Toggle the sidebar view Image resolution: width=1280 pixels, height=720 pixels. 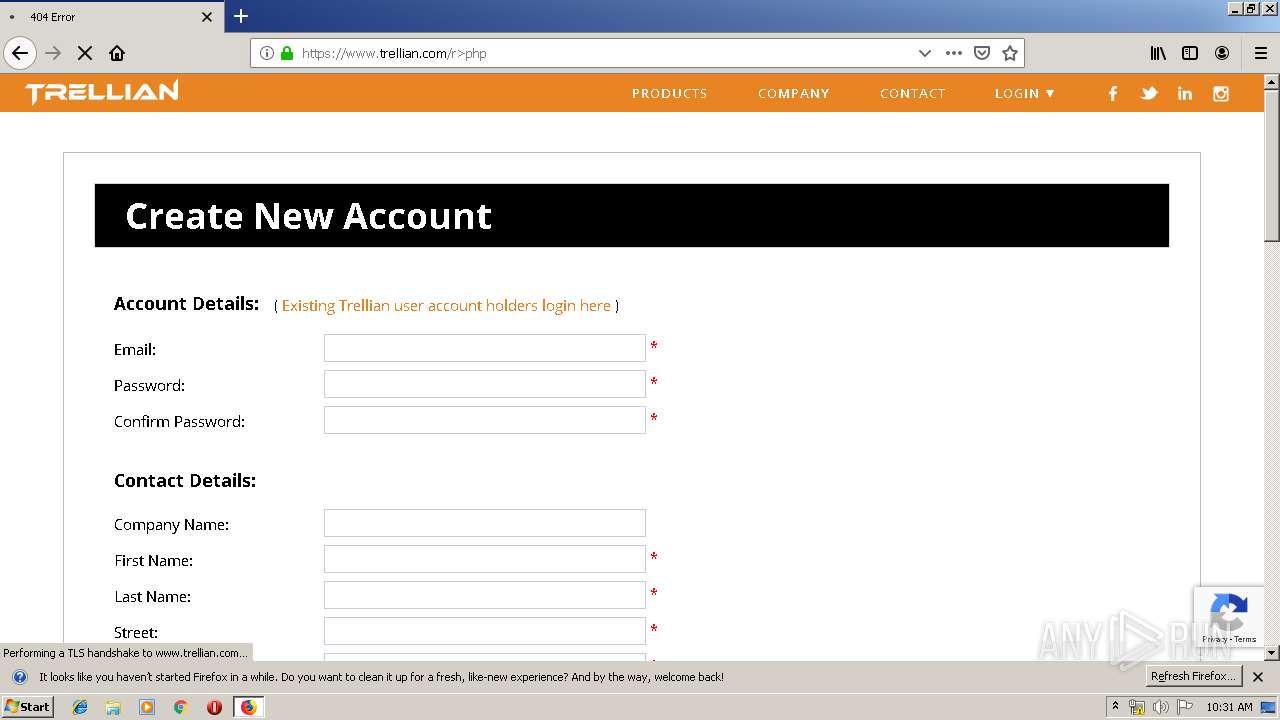pyautogui.click(x=1190, y=53)
